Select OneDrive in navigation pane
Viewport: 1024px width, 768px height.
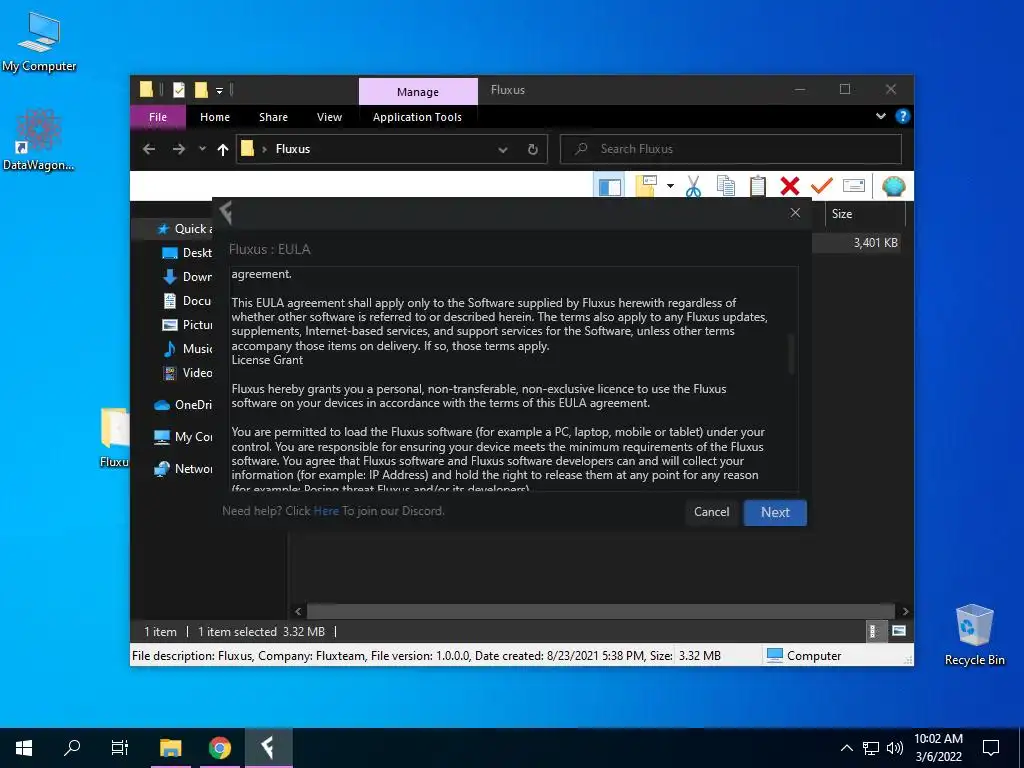pyautogui.click(x=184, y=405)
